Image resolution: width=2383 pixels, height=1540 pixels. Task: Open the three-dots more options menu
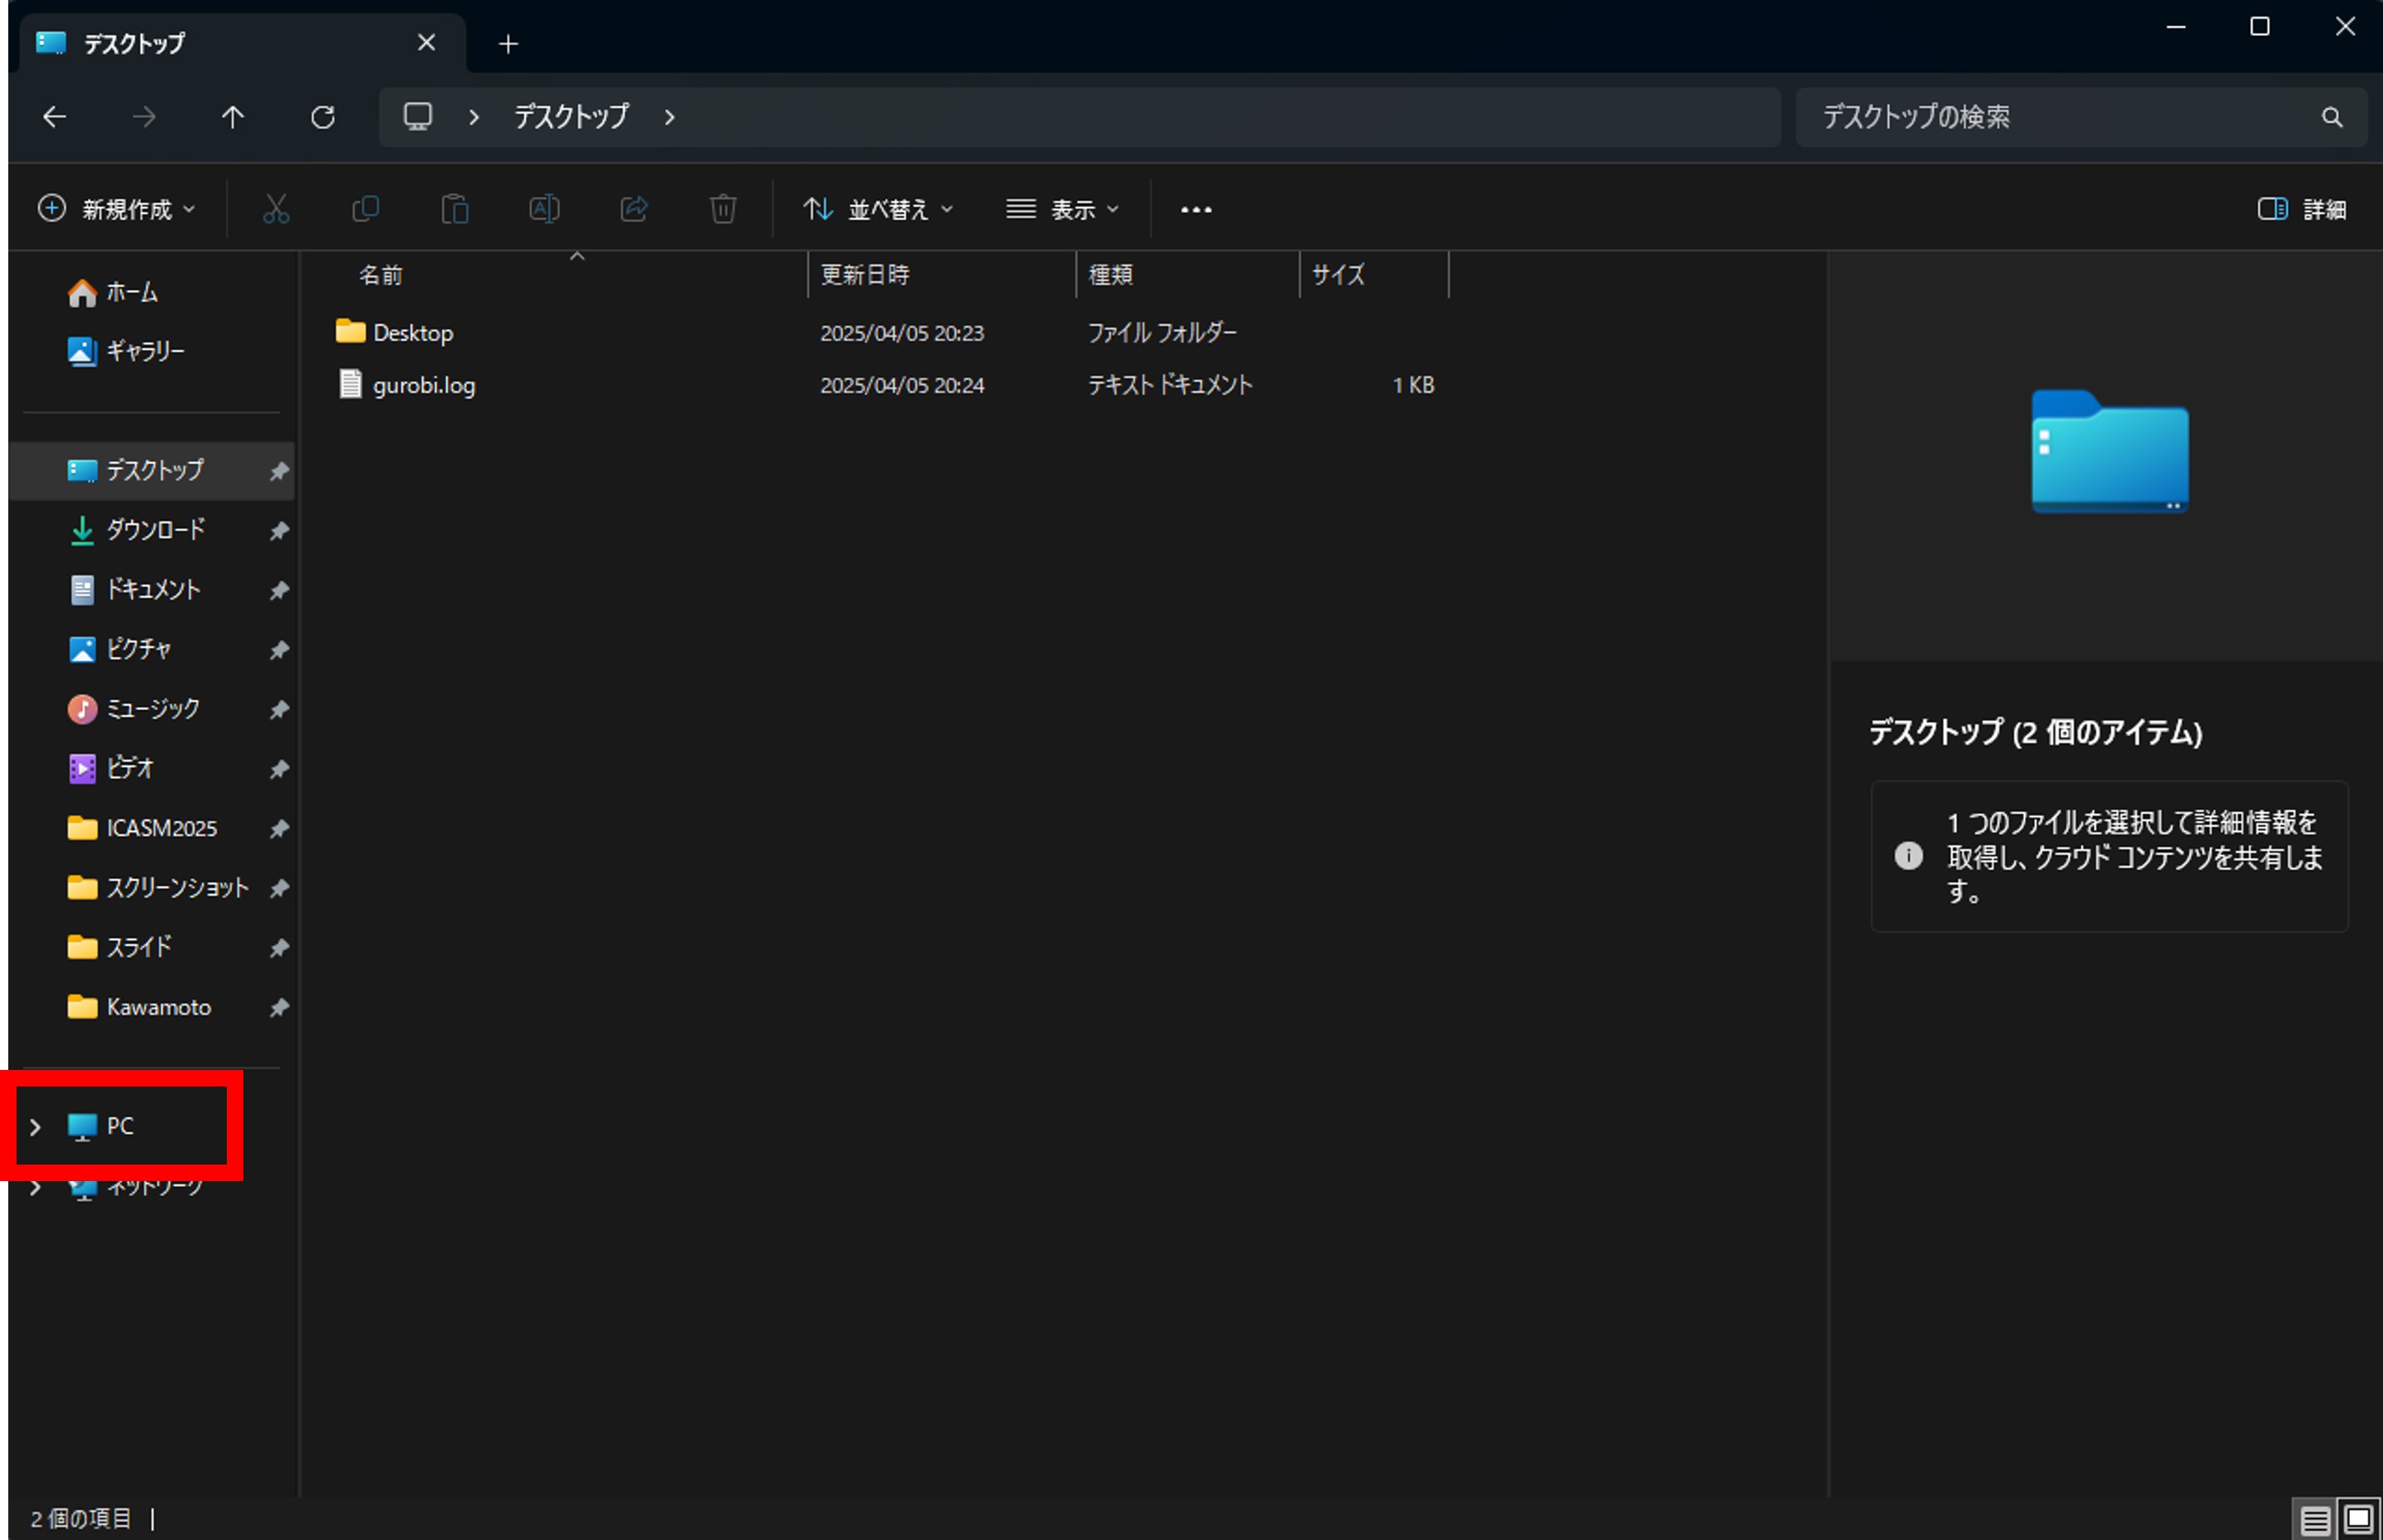[x=1195, y=209]
